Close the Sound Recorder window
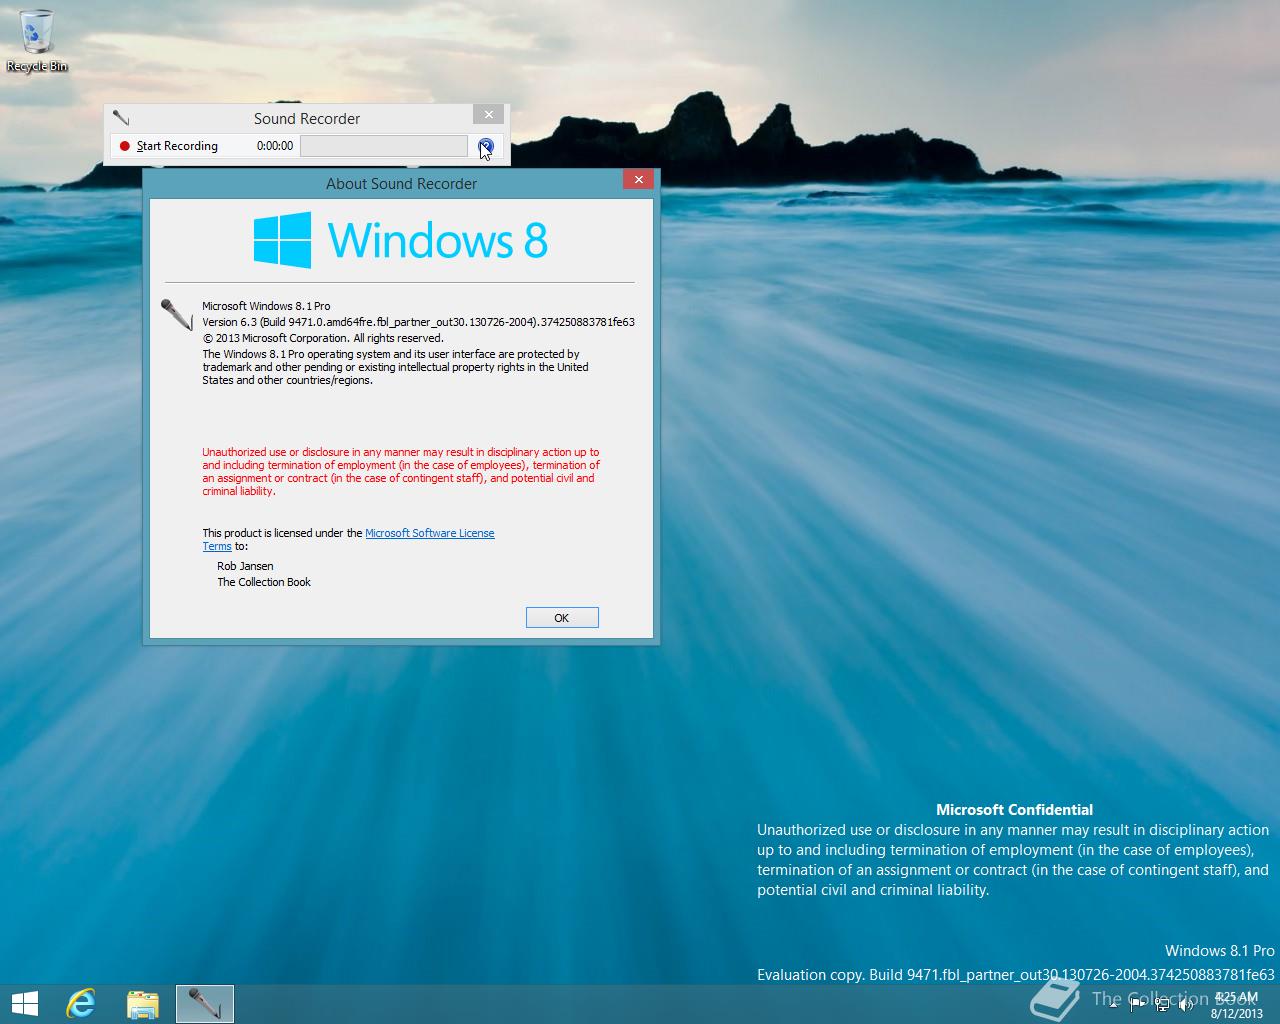This screenshot has height=1024, width=1280. point(488,115)
